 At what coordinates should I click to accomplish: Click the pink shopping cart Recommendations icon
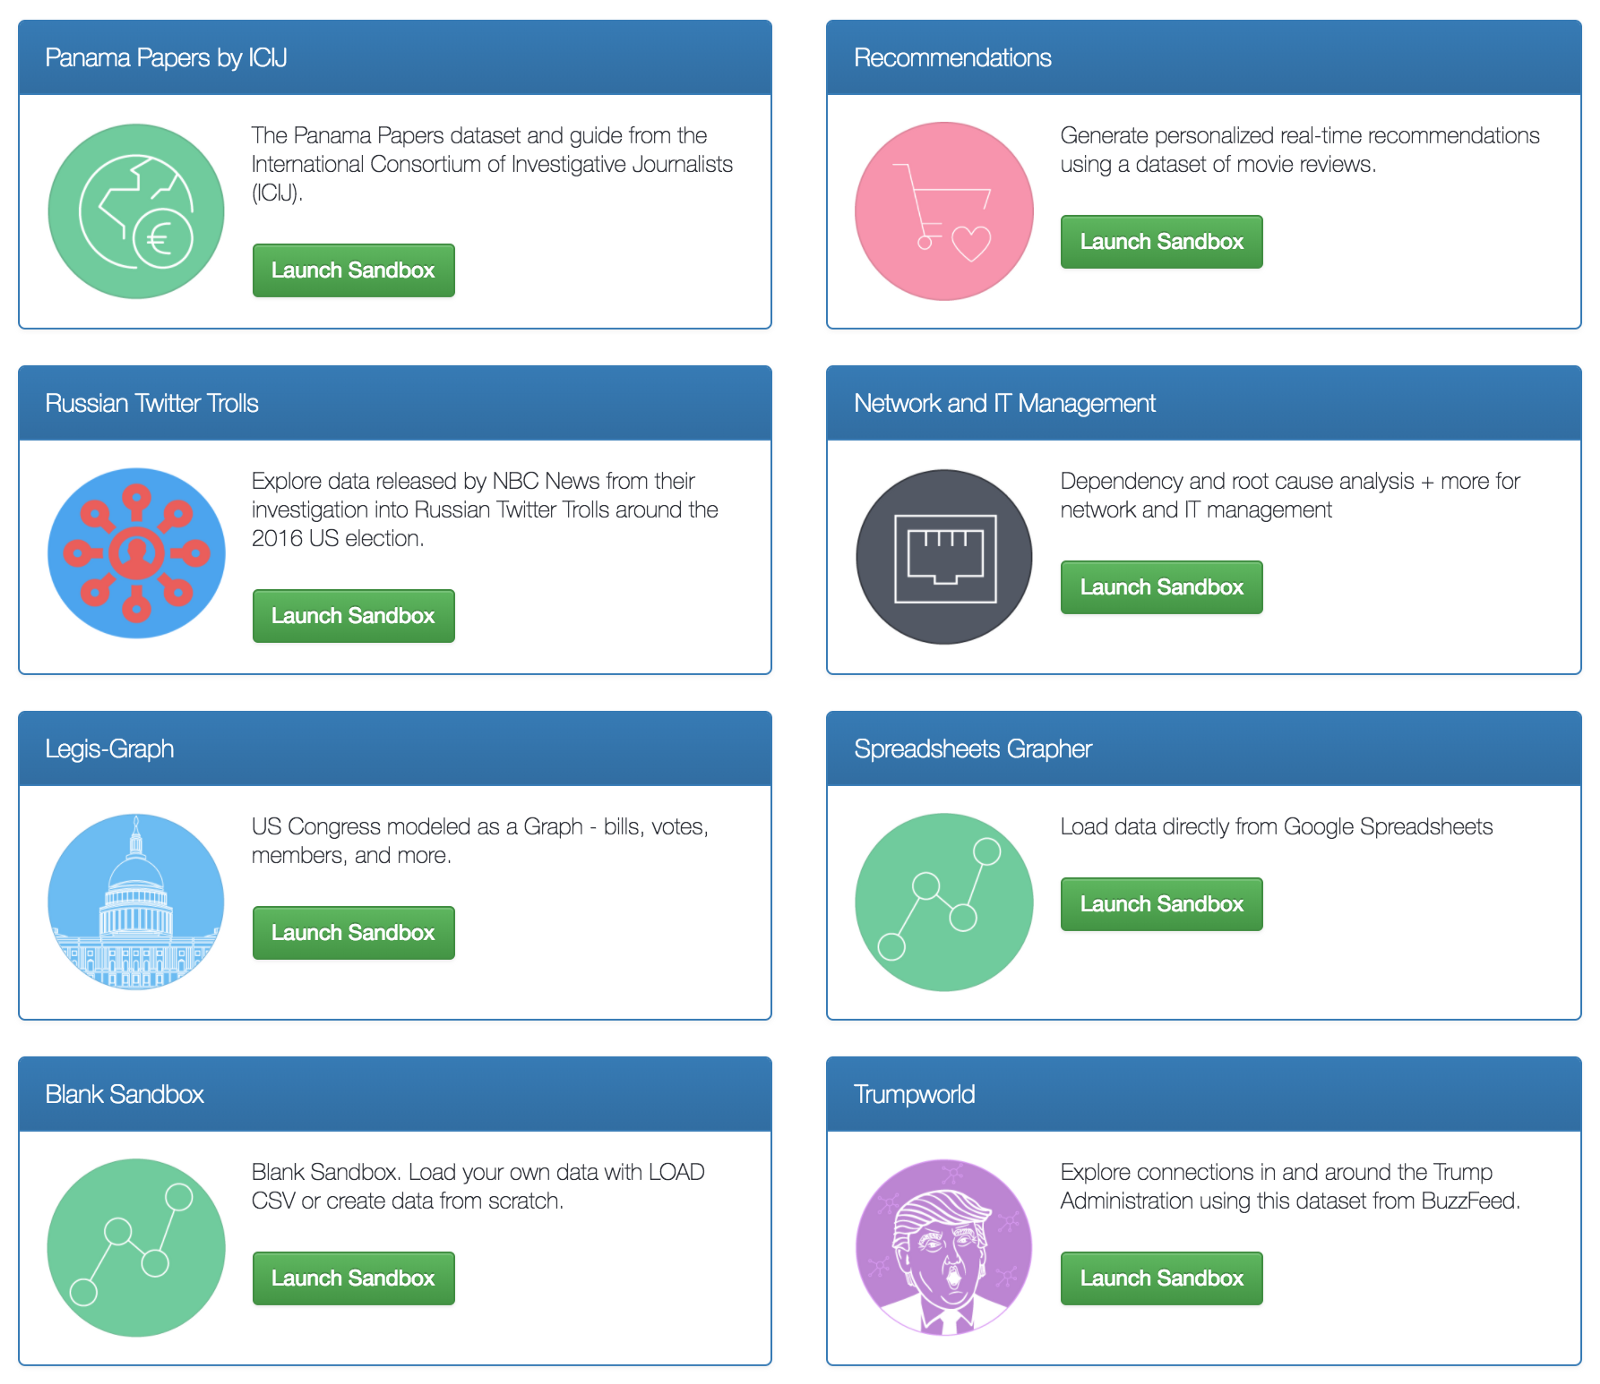click(944, 211)
